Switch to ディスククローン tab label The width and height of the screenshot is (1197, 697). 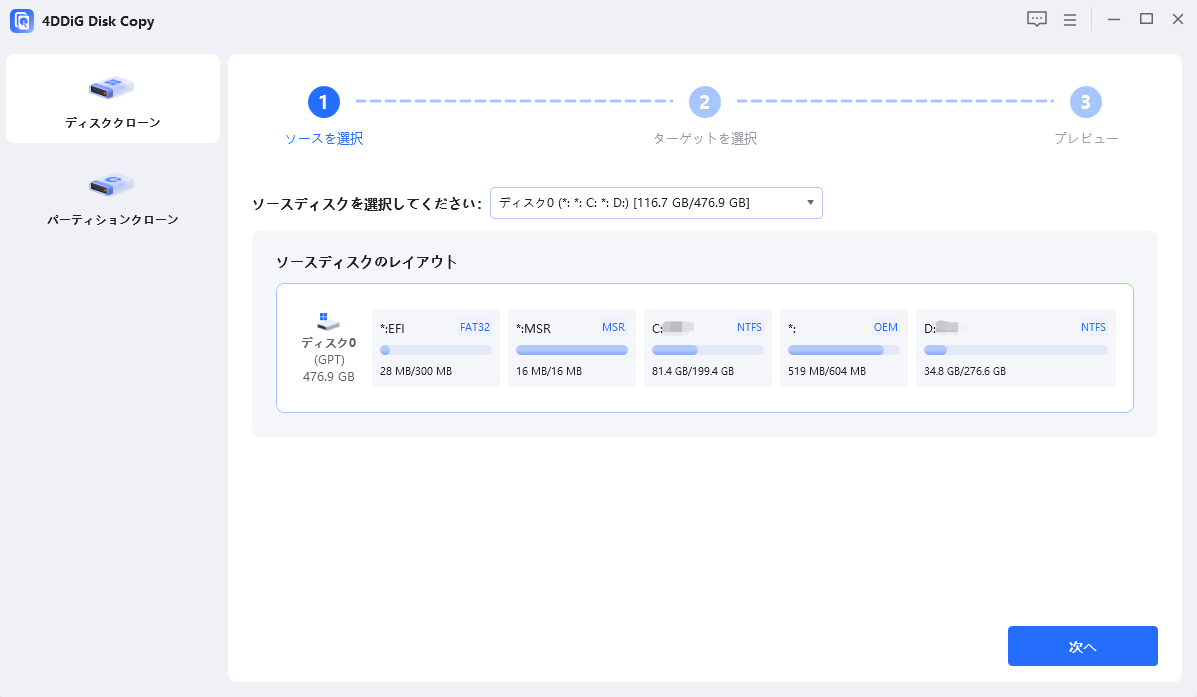pyautogui.click(x=112, y=123)
